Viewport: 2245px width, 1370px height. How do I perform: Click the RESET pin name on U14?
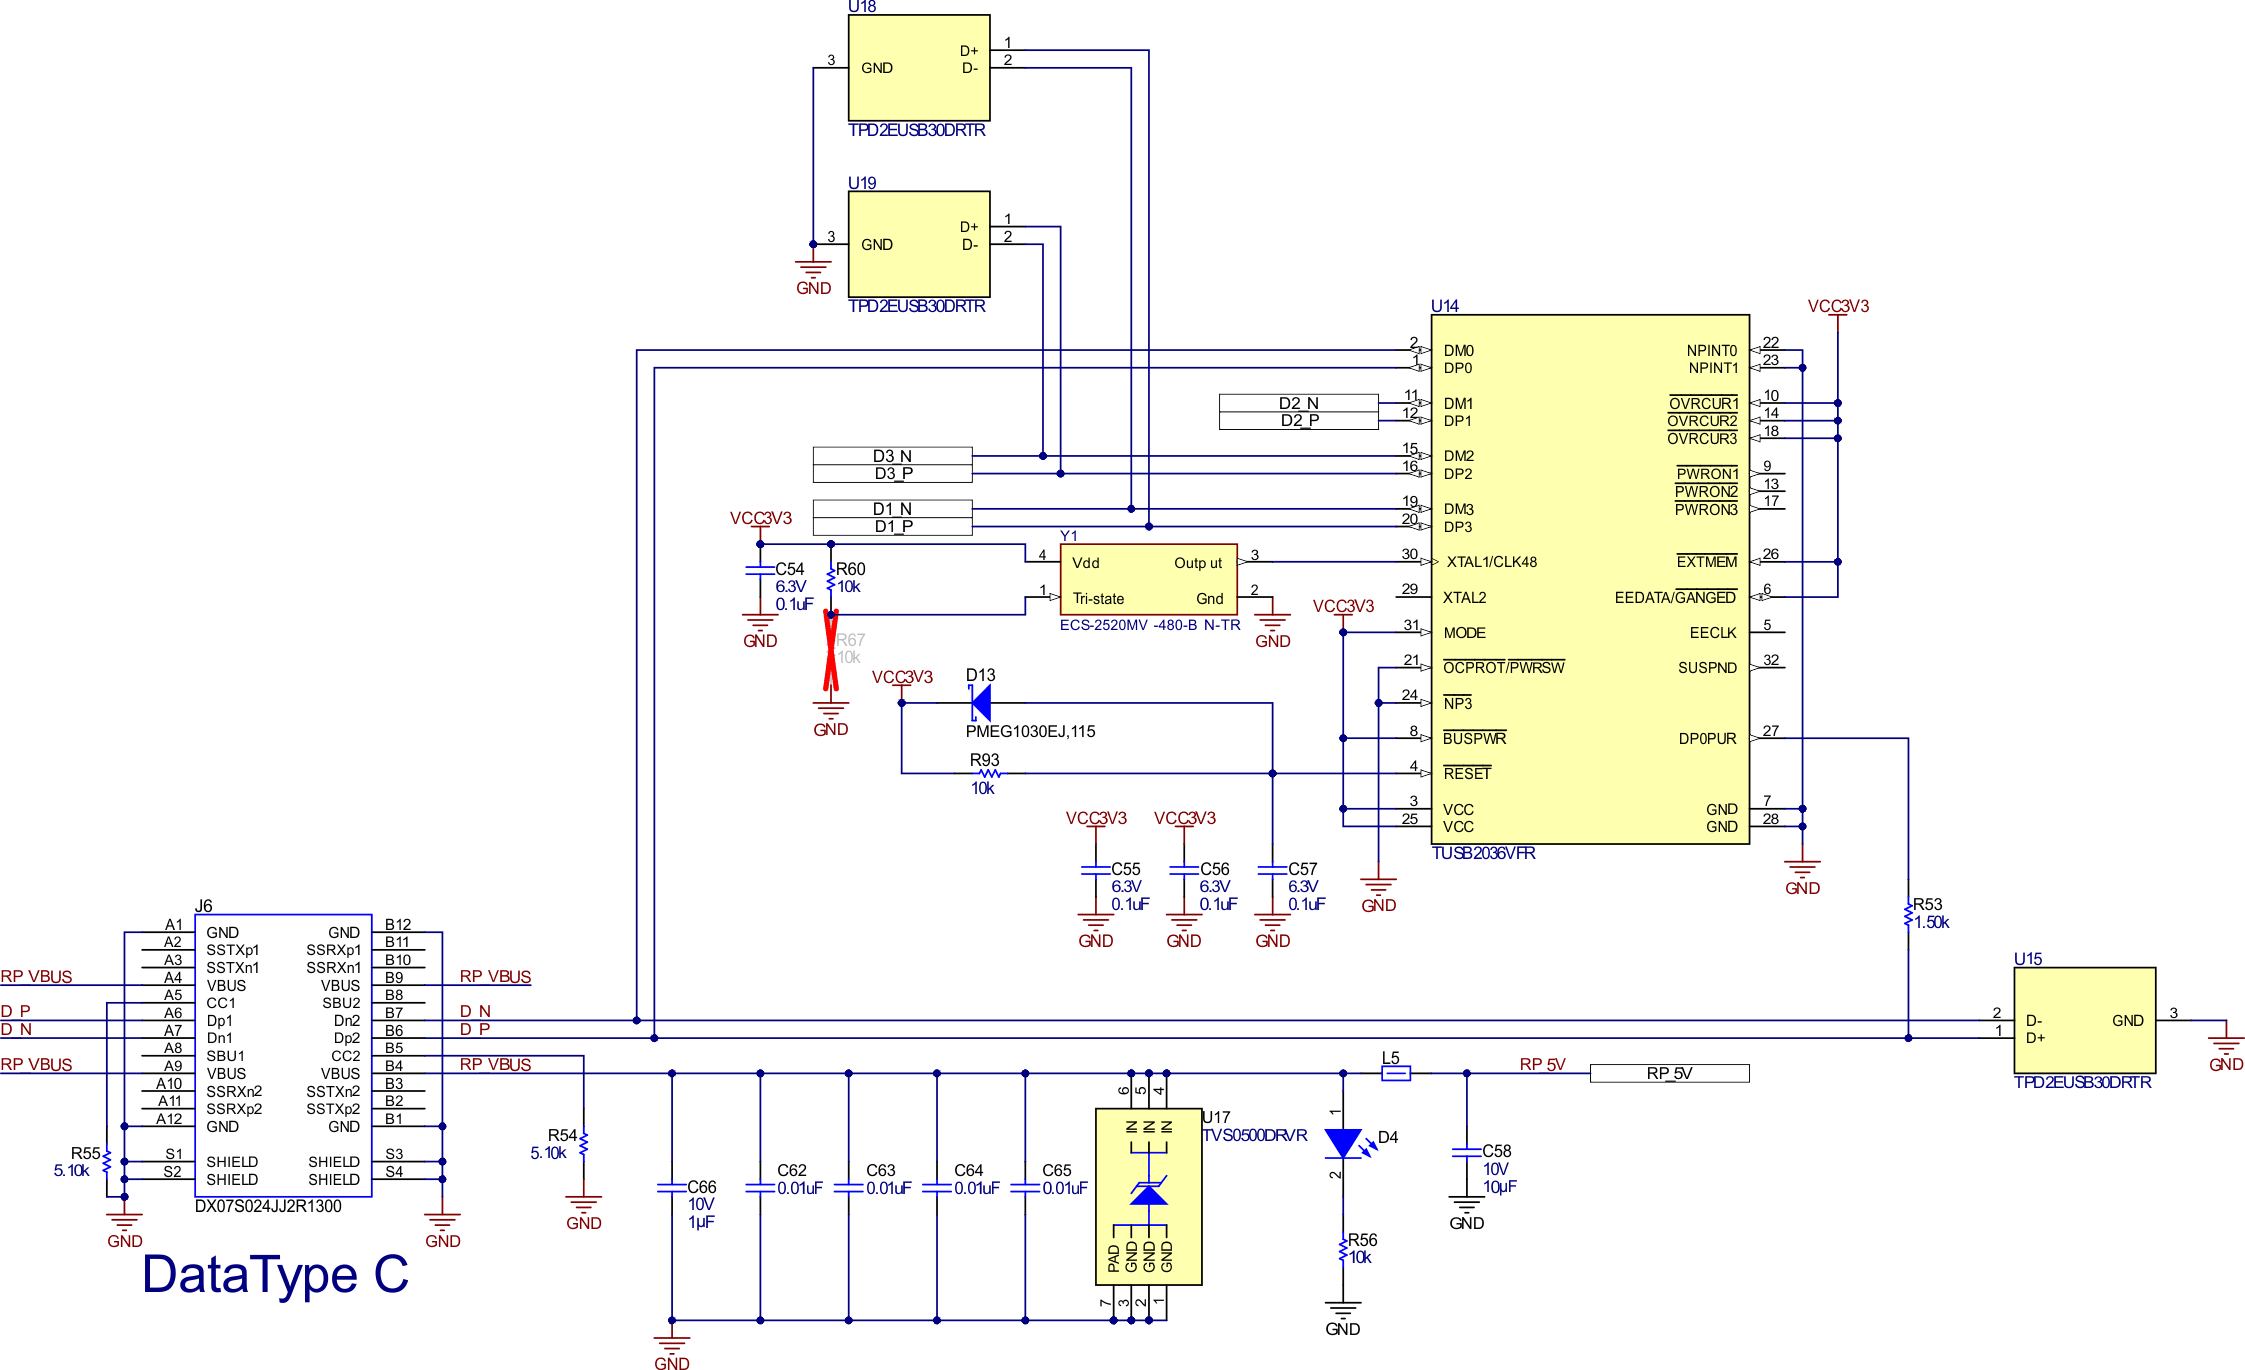(x=1466, y=773)
